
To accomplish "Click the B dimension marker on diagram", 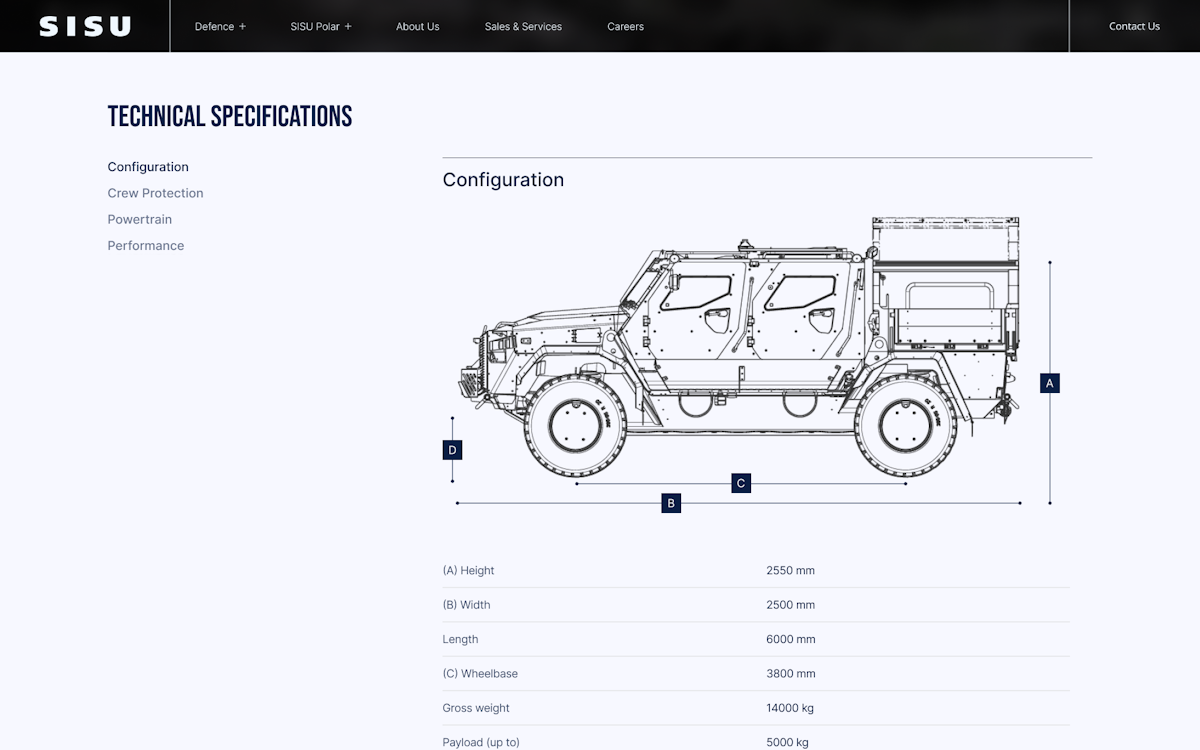I will pos(671,503).
